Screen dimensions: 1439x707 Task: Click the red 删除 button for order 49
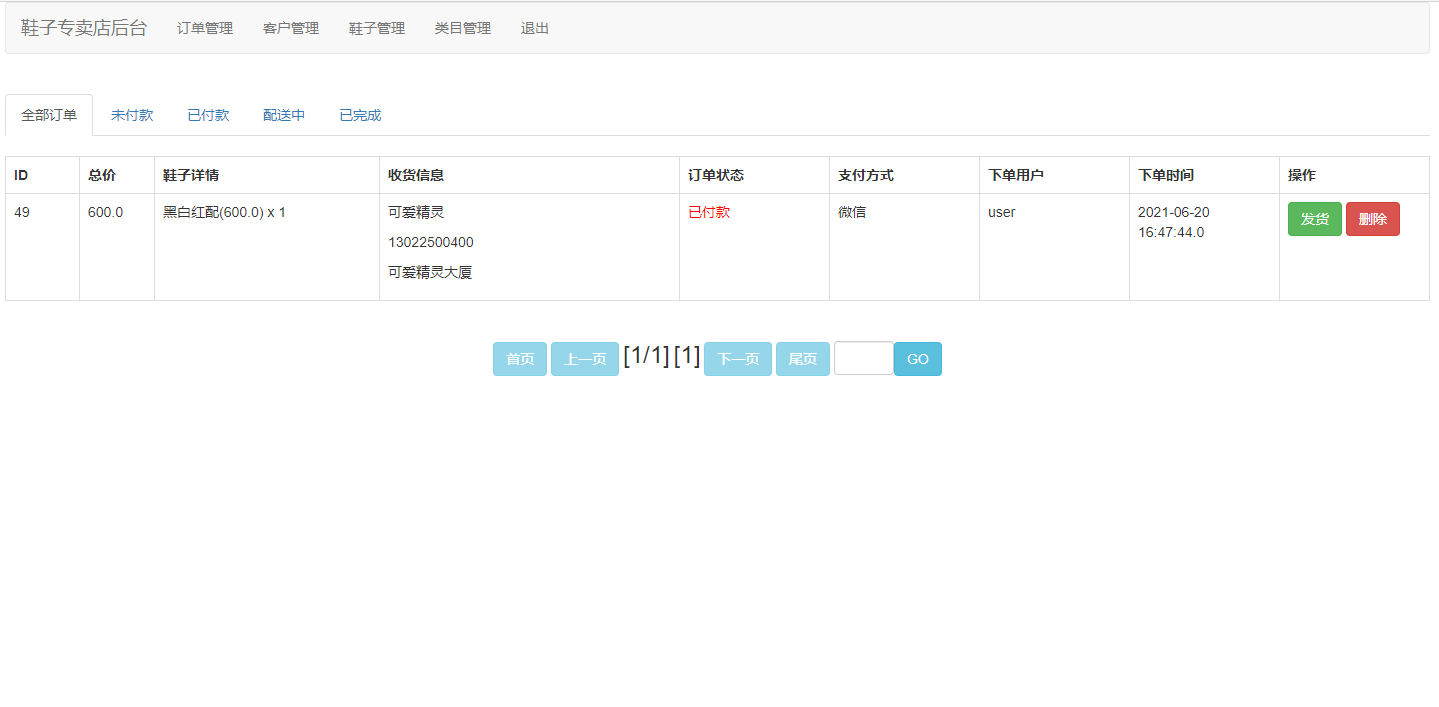coord(1372,218)
